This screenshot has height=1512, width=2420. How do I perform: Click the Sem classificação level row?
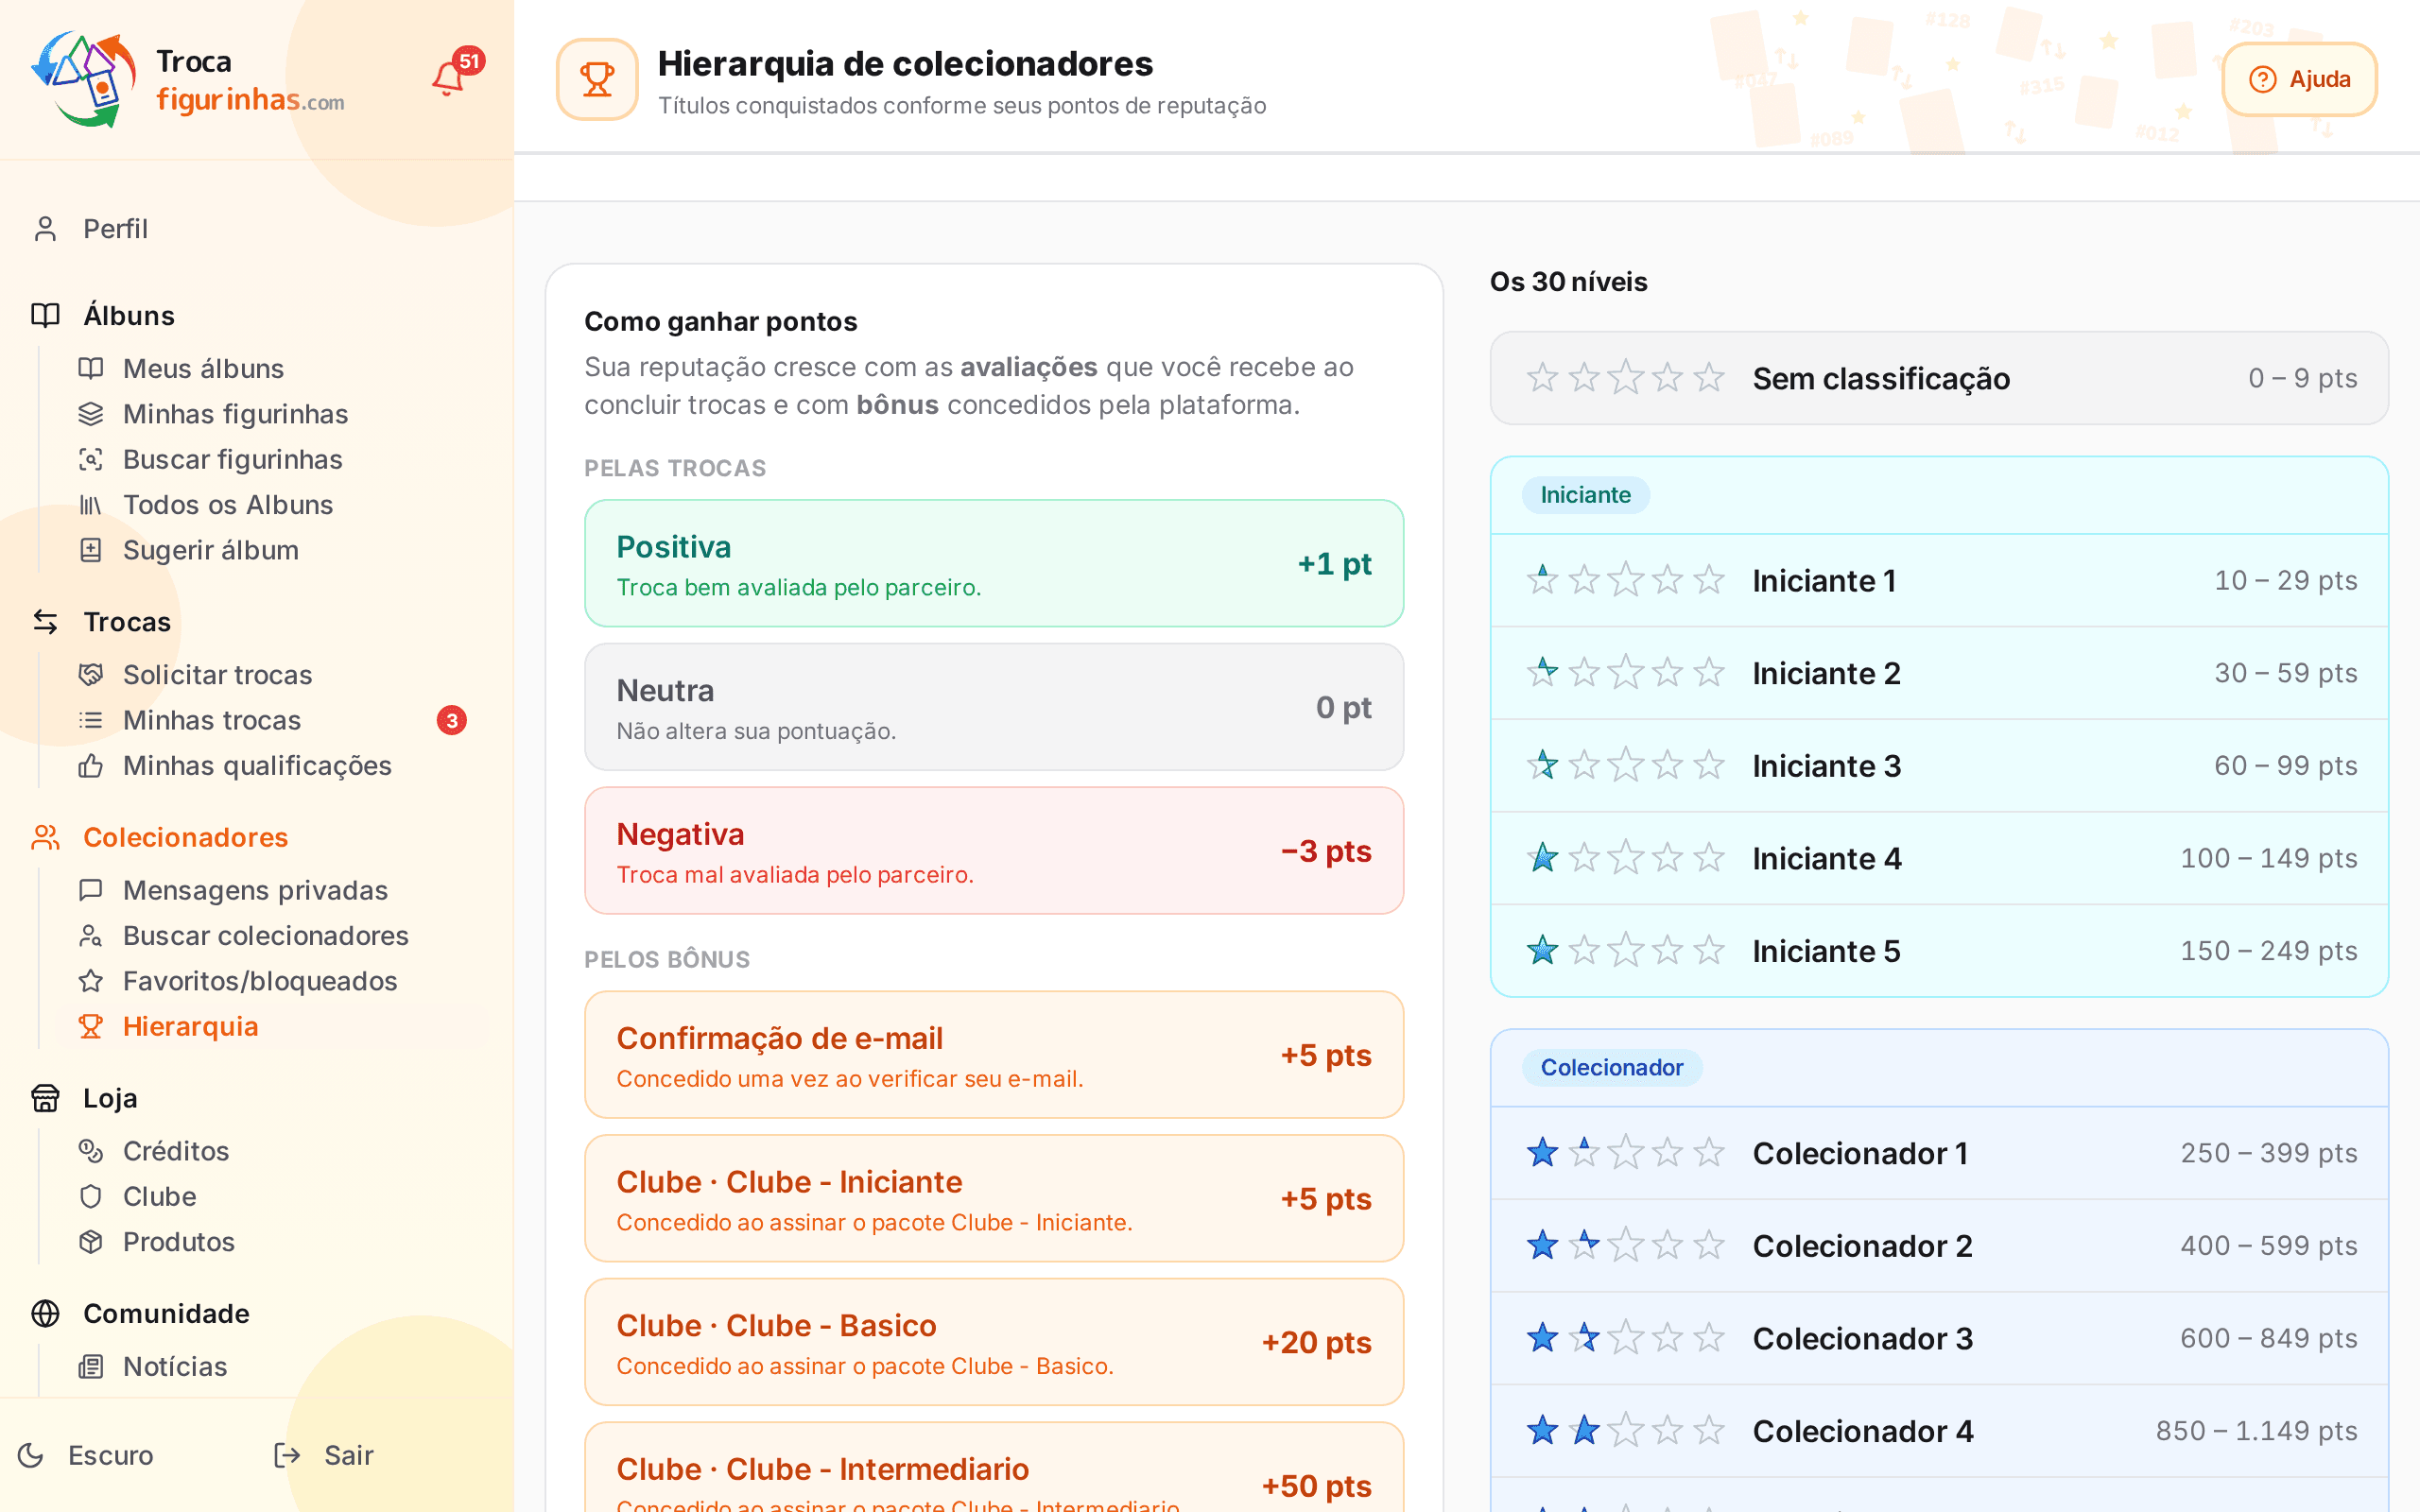tap(1939, 378)
